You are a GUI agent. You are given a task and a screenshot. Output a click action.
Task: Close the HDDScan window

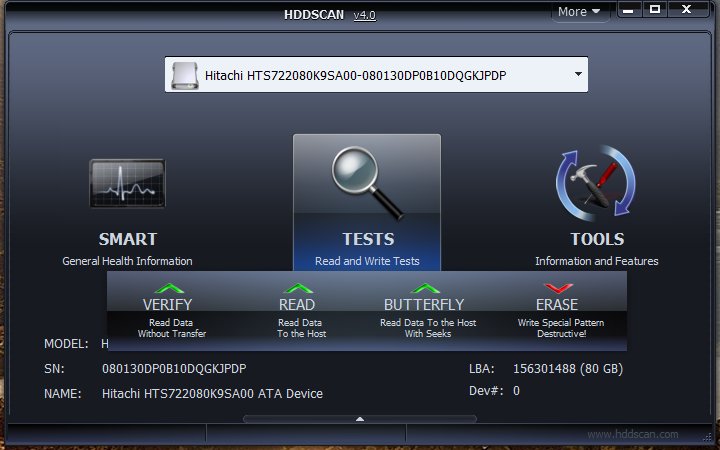(x=686, y=10)
